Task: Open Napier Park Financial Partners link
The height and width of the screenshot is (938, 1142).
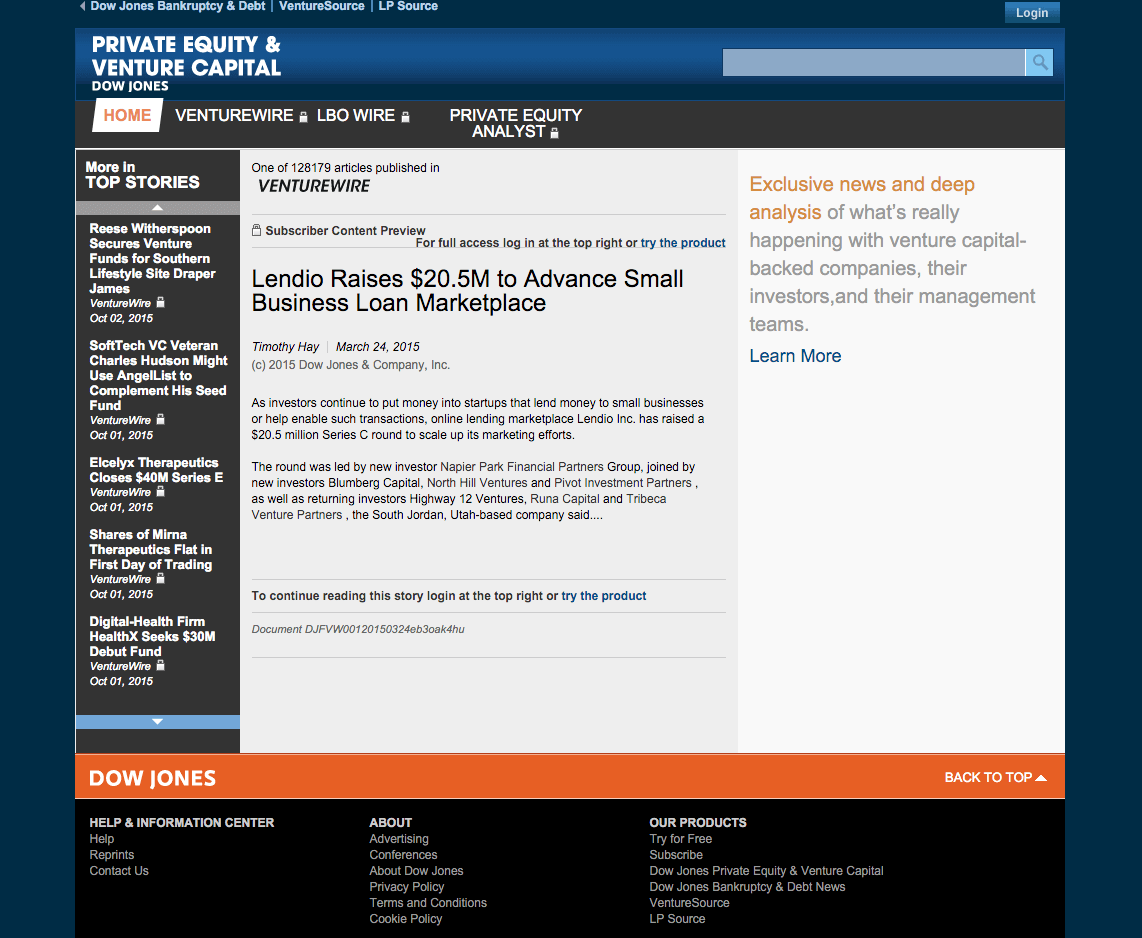Action: 521,467
